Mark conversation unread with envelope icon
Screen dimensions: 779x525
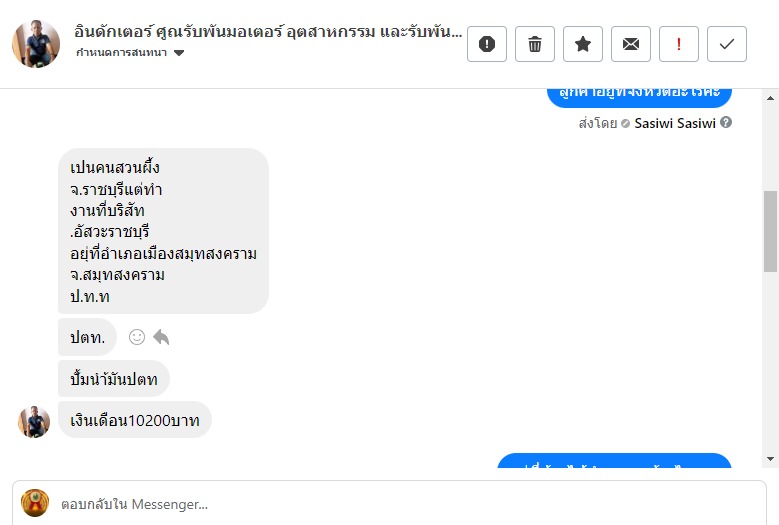coord(631,44)
